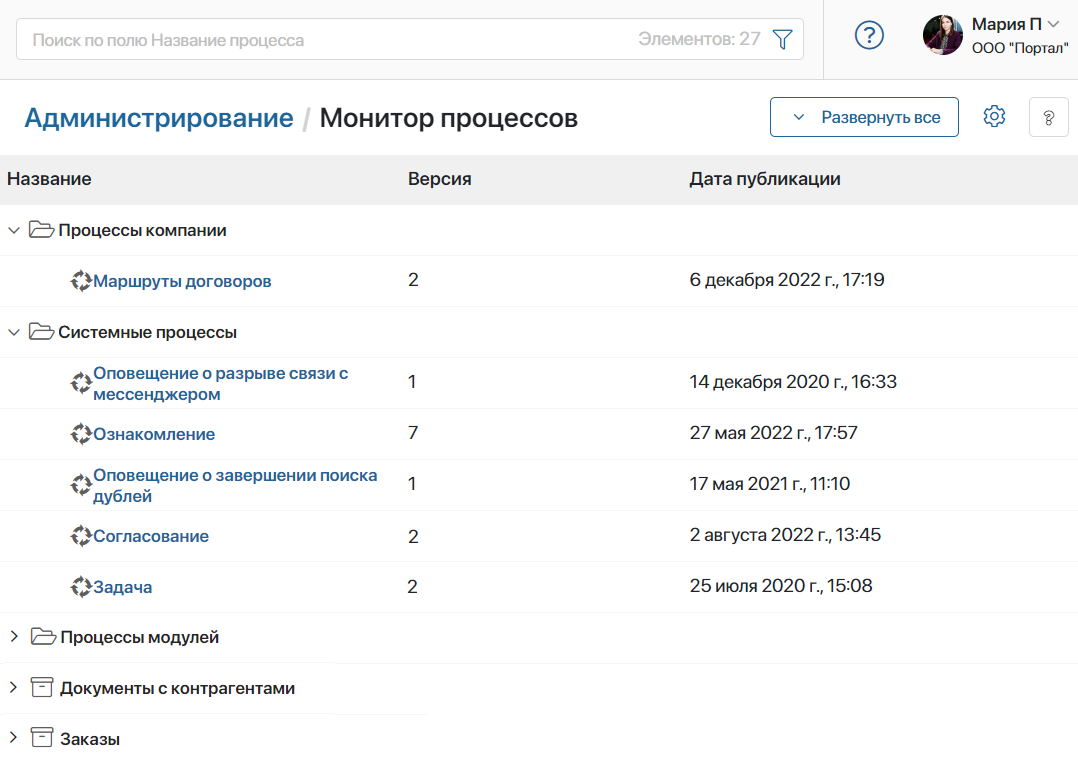Click the Системные процессы folder icon
This screenshot has width=1078, height=760.
click(x=41, y=332)
